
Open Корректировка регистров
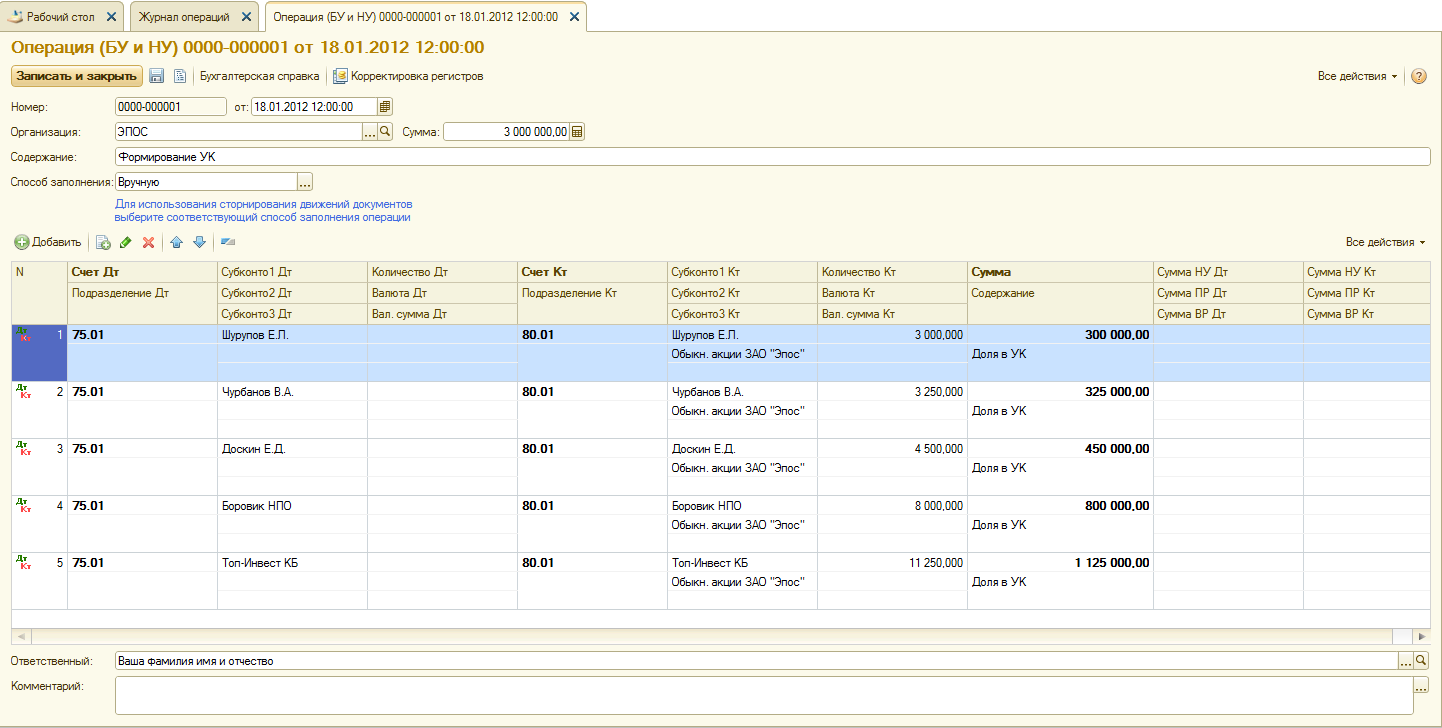(x=409, y=76)
